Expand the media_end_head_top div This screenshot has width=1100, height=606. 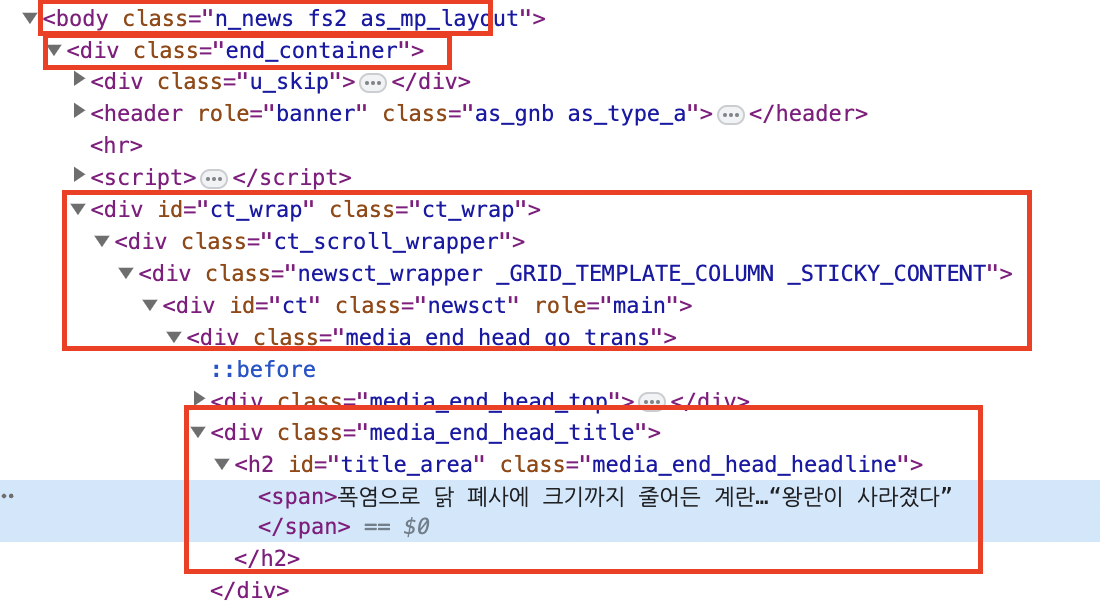[x=199, y=399]
